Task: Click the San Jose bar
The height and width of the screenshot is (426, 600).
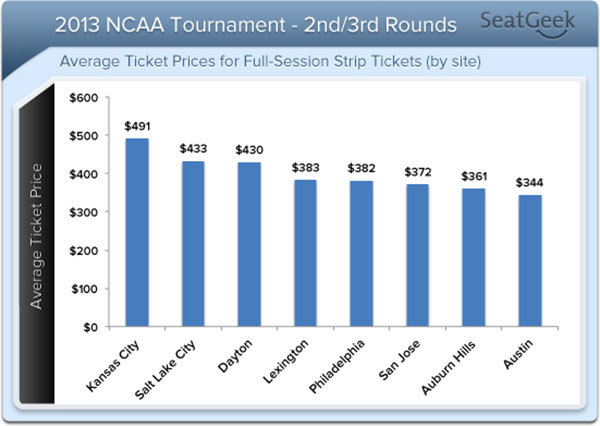Action: (x=417, y=255)
